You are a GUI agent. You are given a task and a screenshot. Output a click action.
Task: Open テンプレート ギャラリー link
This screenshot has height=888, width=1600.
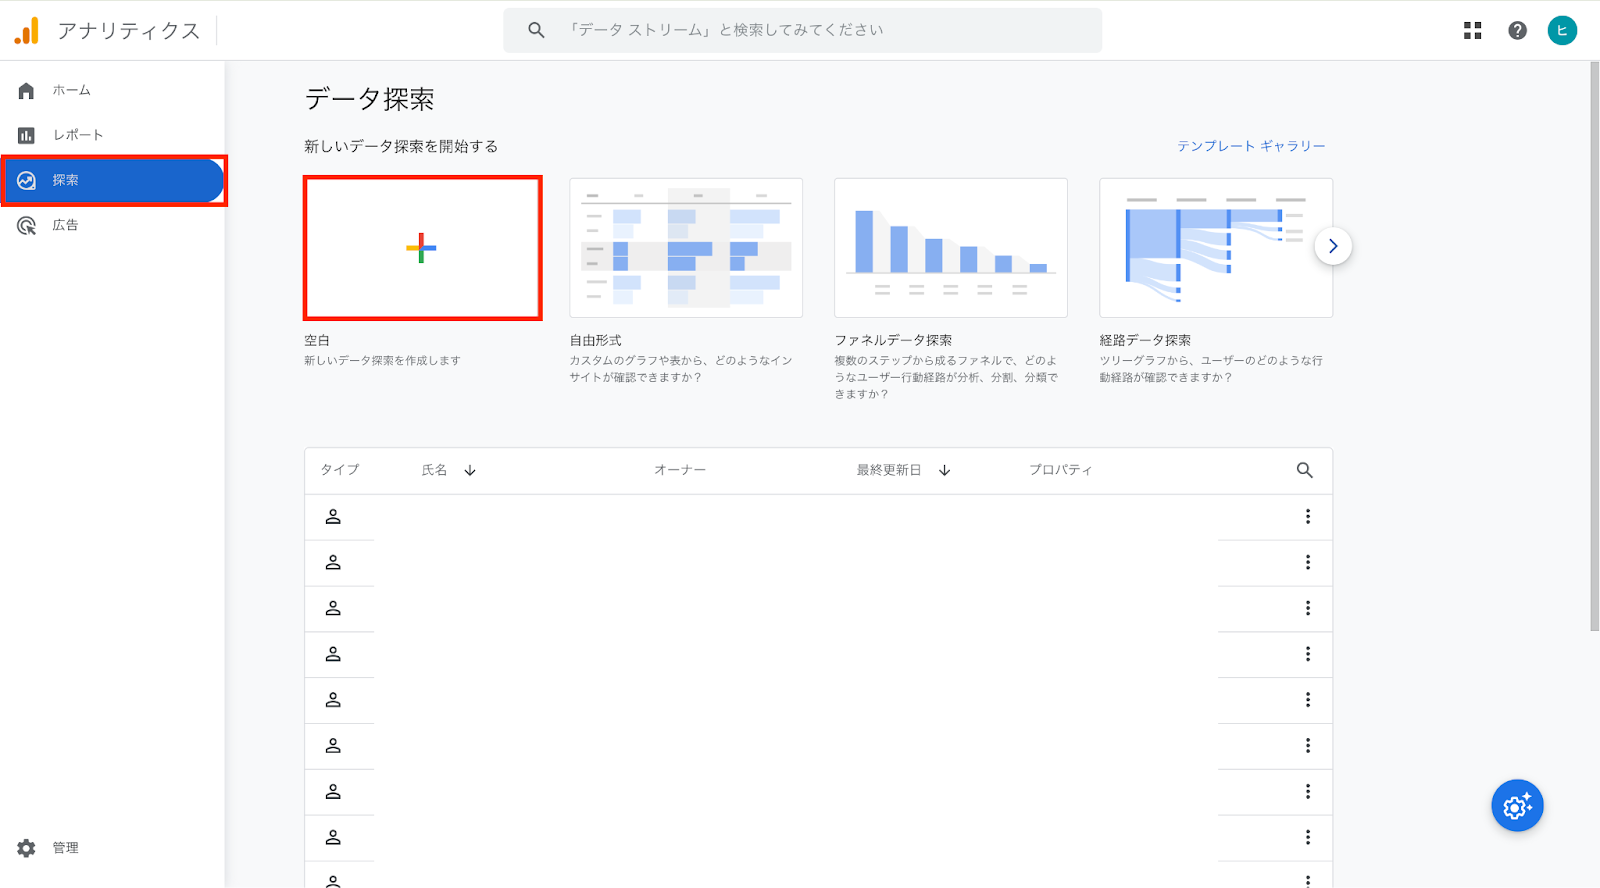[x=1251, y=146]
